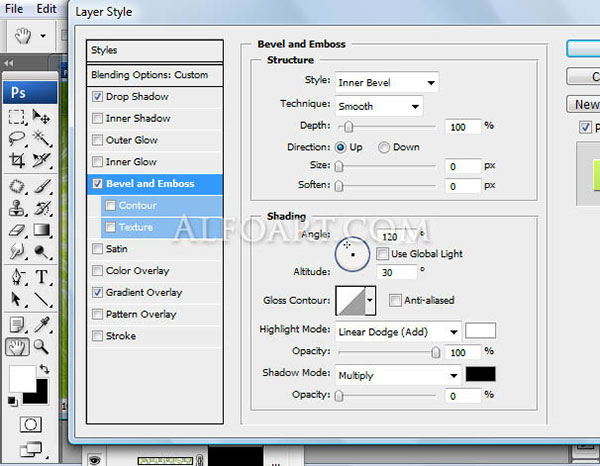Select the Pen tool

pos(16,277)
